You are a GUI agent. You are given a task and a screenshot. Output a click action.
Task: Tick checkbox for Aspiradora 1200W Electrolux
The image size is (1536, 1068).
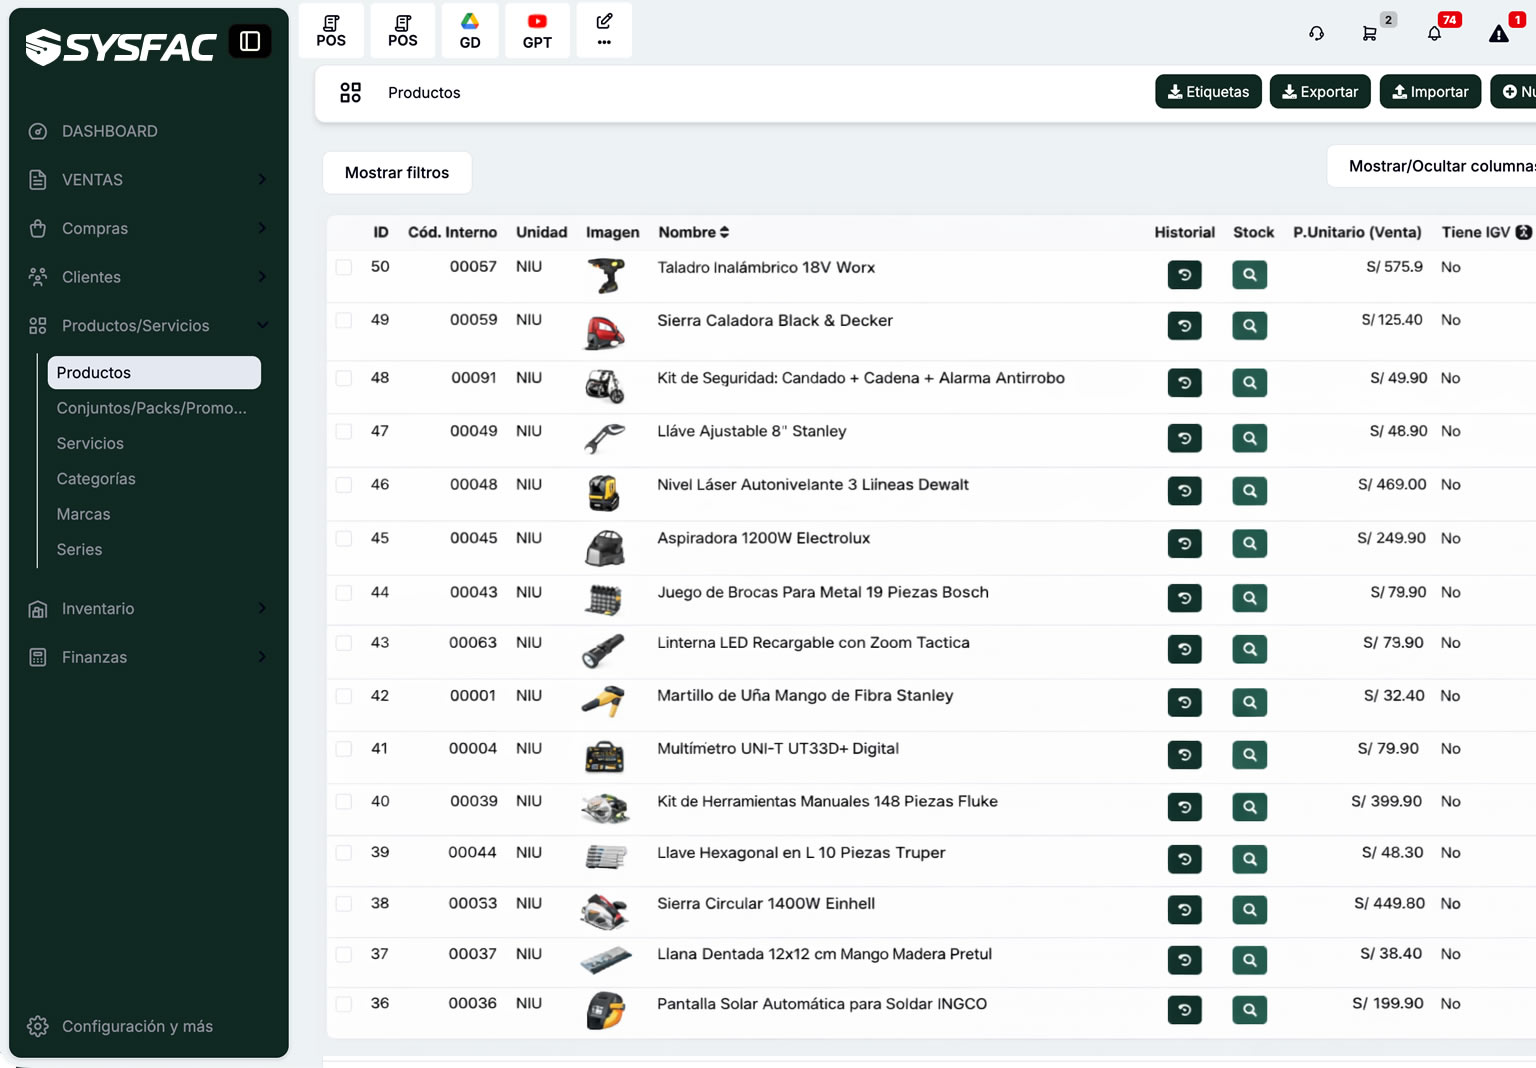344,538
